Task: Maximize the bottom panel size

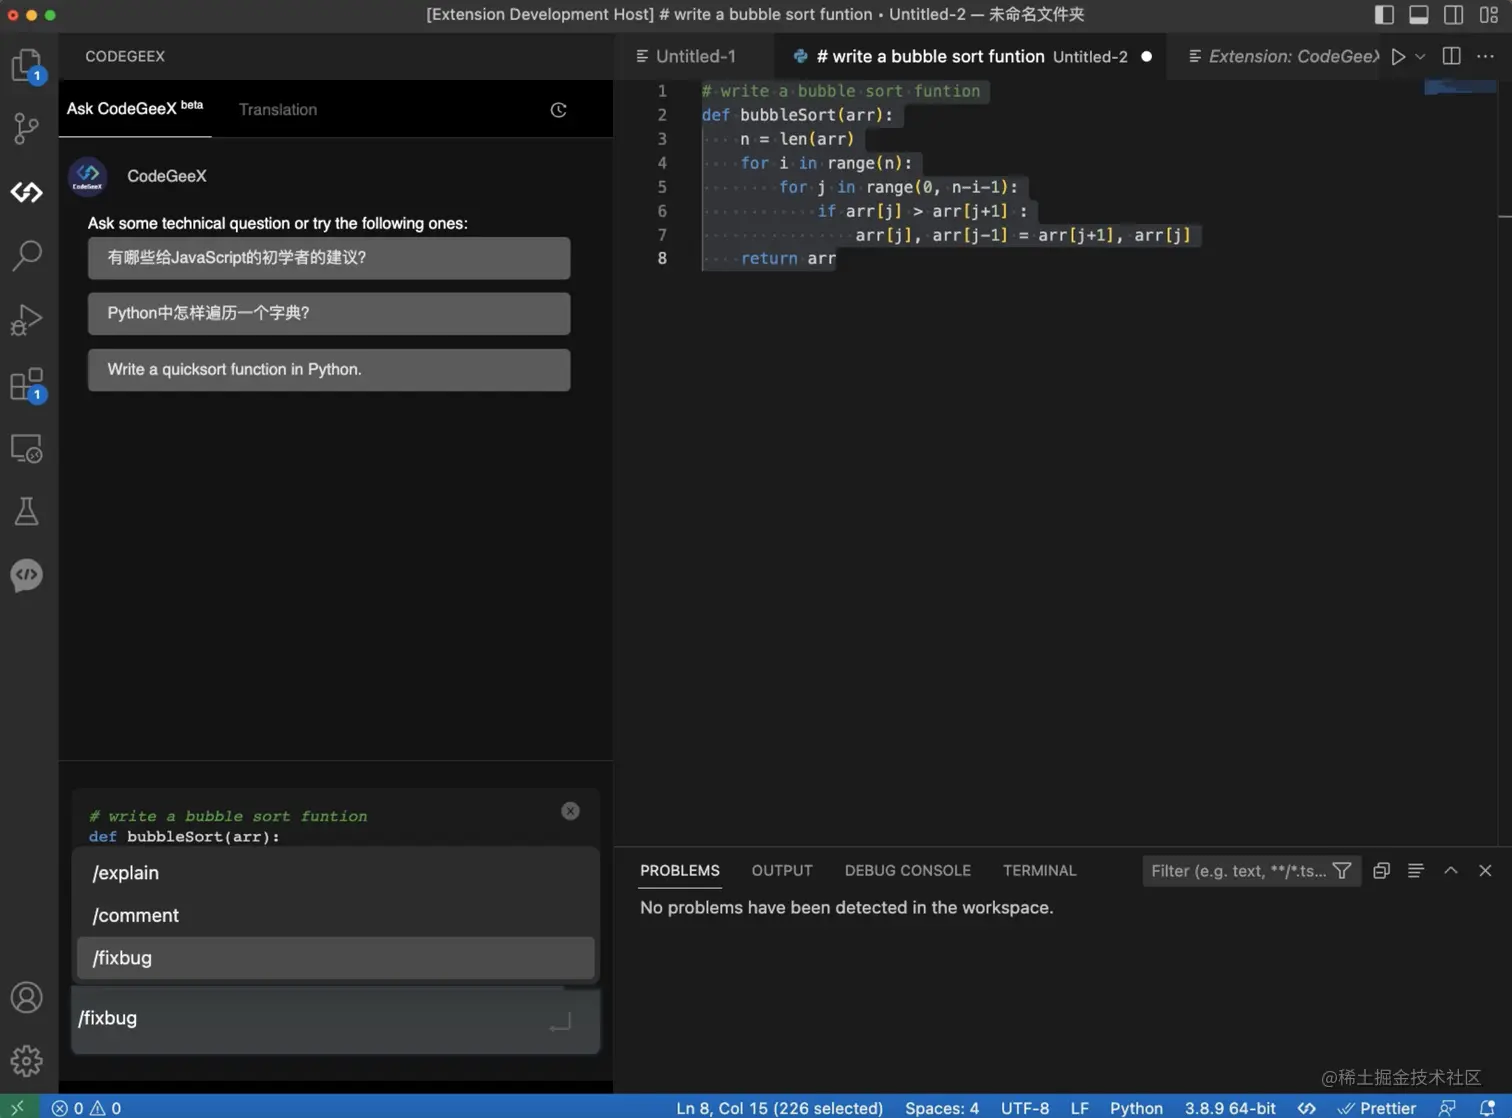Action: pyautogui.click(x=1451, y=871)
